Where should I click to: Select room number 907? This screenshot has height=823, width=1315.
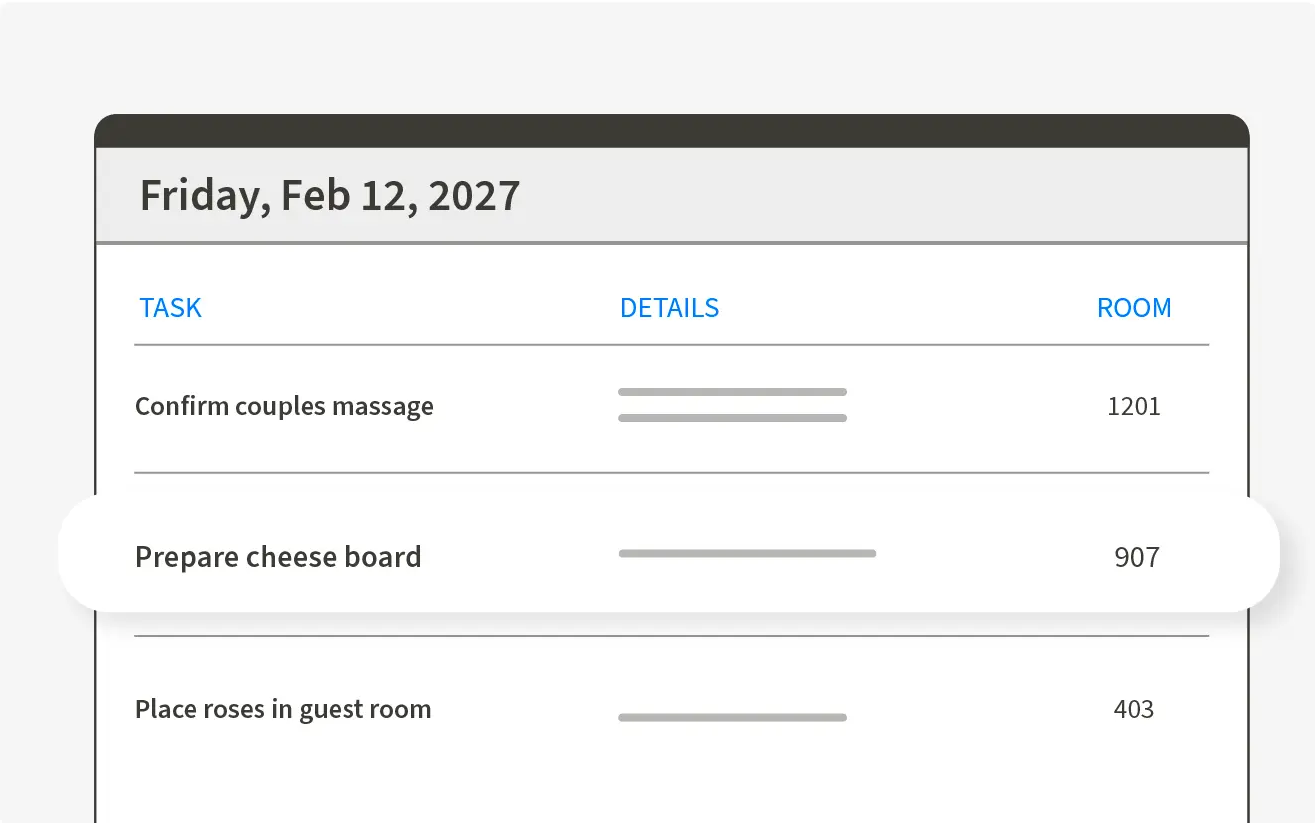[x=1136, y=557]
